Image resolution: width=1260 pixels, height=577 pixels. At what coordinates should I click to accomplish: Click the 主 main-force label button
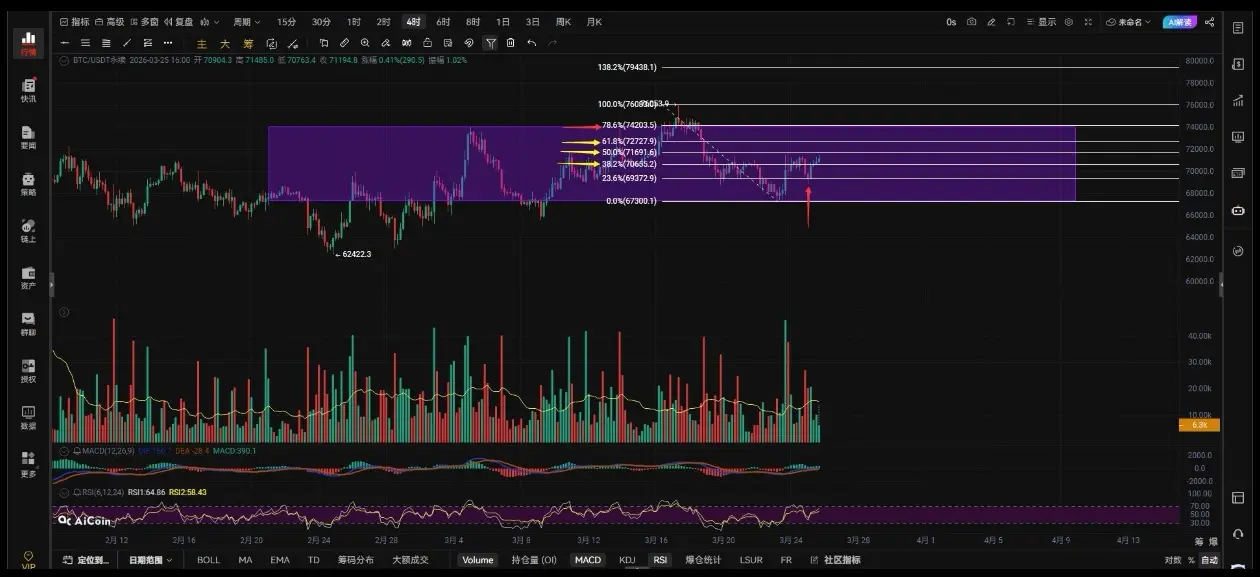[x=202, y=43]
